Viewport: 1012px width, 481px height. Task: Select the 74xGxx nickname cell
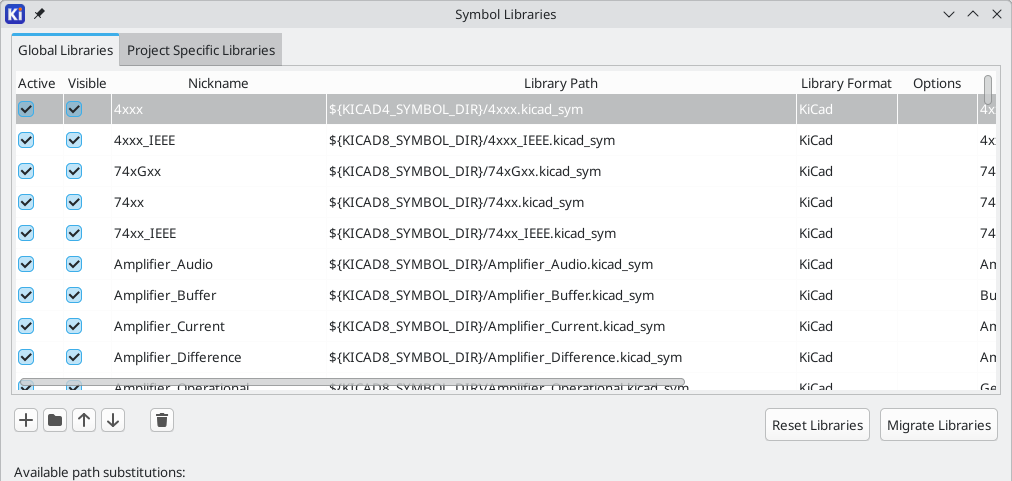point(219,171)
